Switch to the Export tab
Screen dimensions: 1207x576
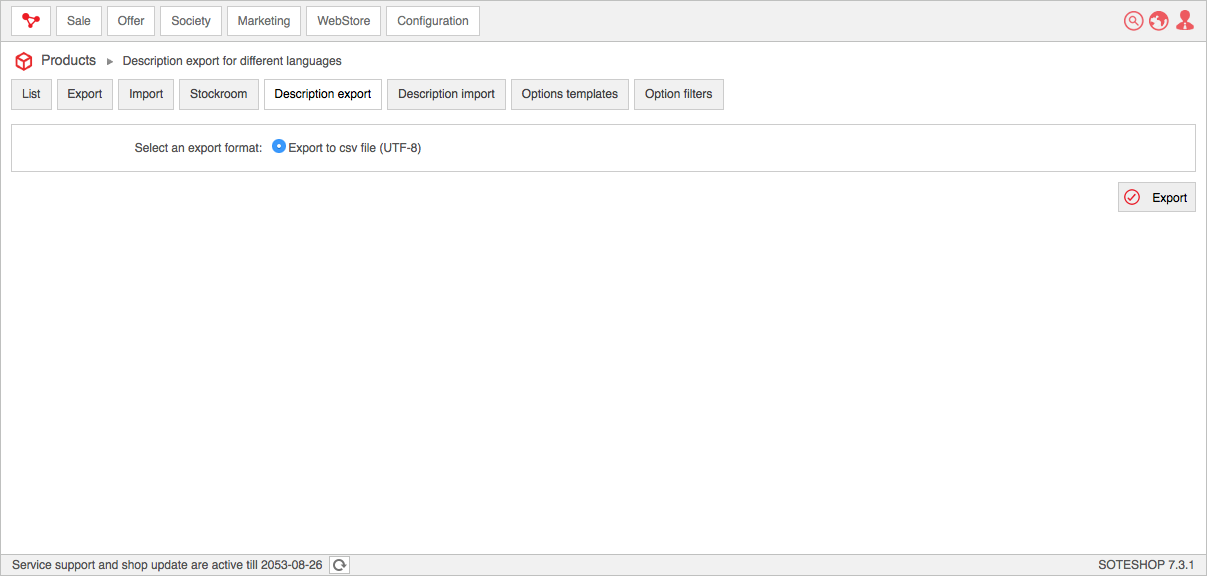pyautogui.click(x=85, y=94)
